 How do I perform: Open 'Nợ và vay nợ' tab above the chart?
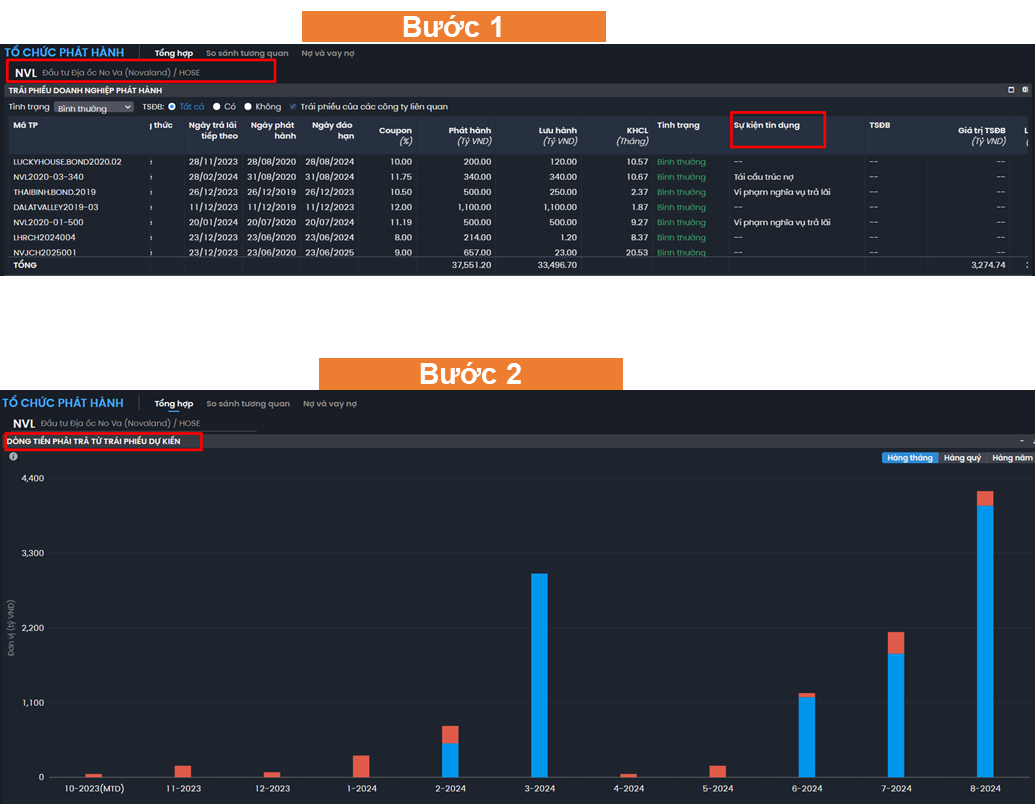(329, 404)
